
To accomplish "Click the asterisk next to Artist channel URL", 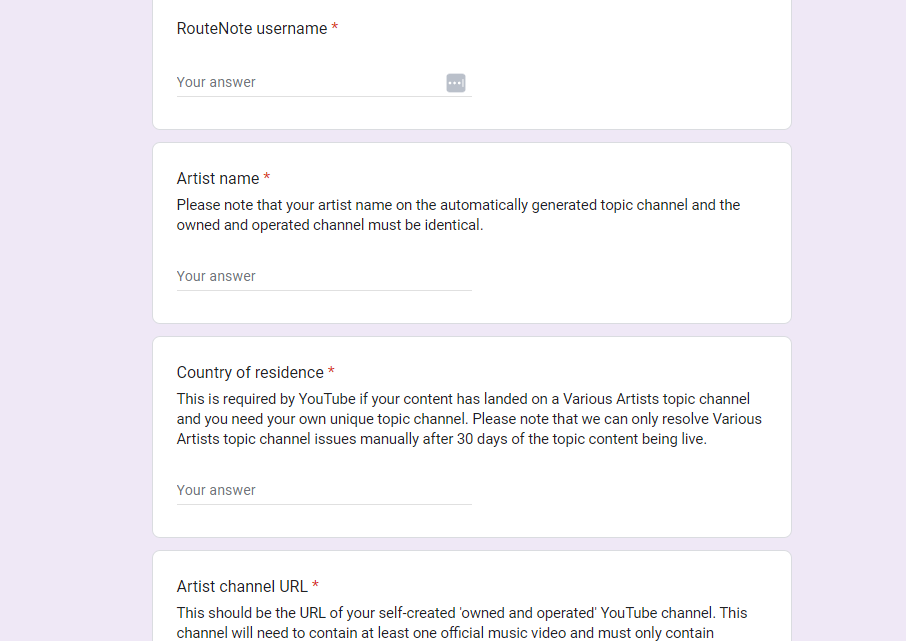I will click(x=315, y=587).
